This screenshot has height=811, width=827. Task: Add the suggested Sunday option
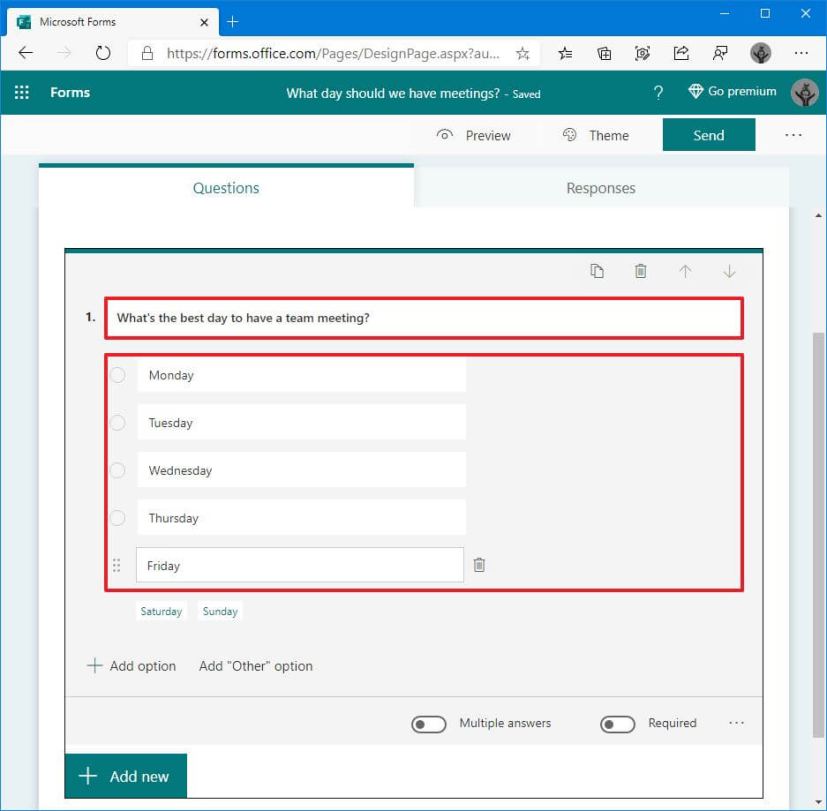point(220,611)
